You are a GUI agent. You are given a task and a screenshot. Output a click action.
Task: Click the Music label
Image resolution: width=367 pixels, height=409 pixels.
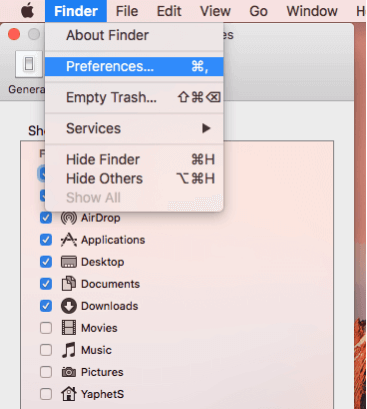(x=96, y=350)
